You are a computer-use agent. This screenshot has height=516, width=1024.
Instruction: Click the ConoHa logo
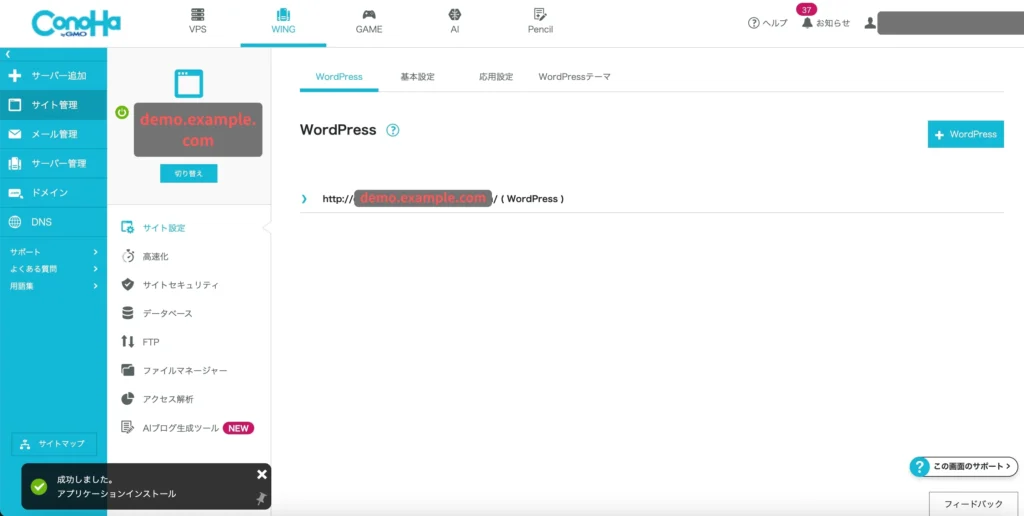76,24
